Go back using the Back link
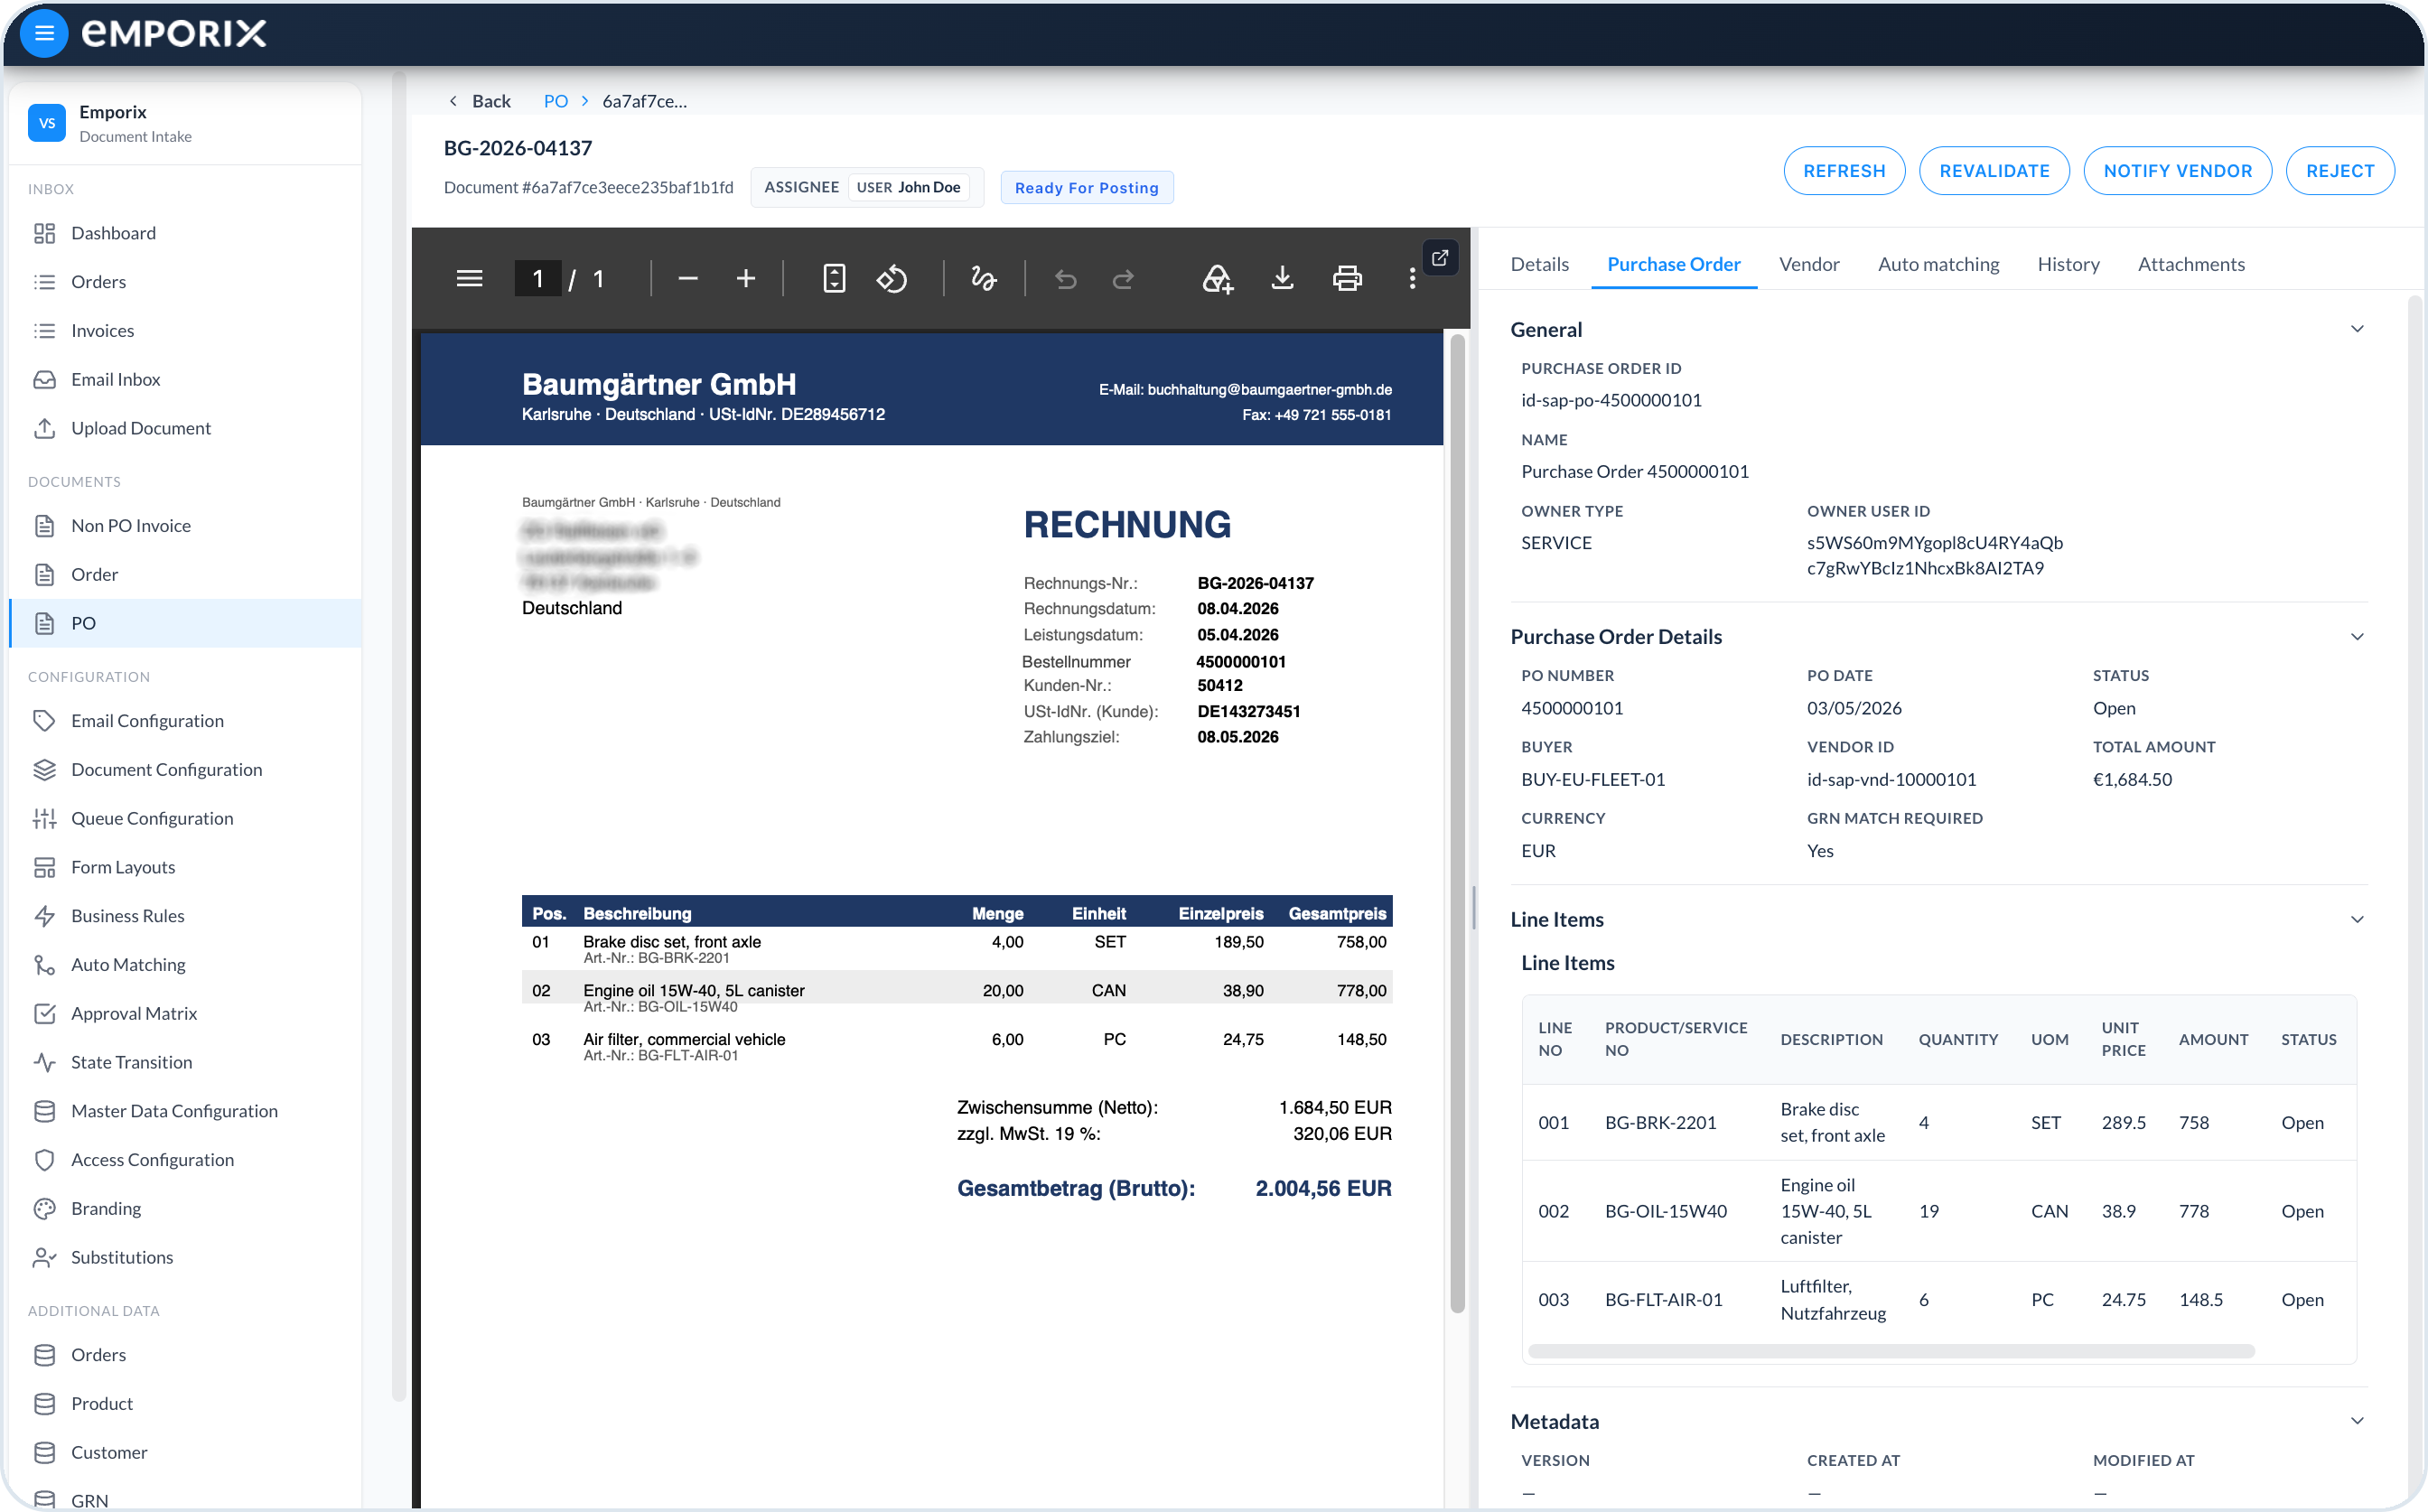Viewport: 2428px width, 1512px height. (480, 101)
